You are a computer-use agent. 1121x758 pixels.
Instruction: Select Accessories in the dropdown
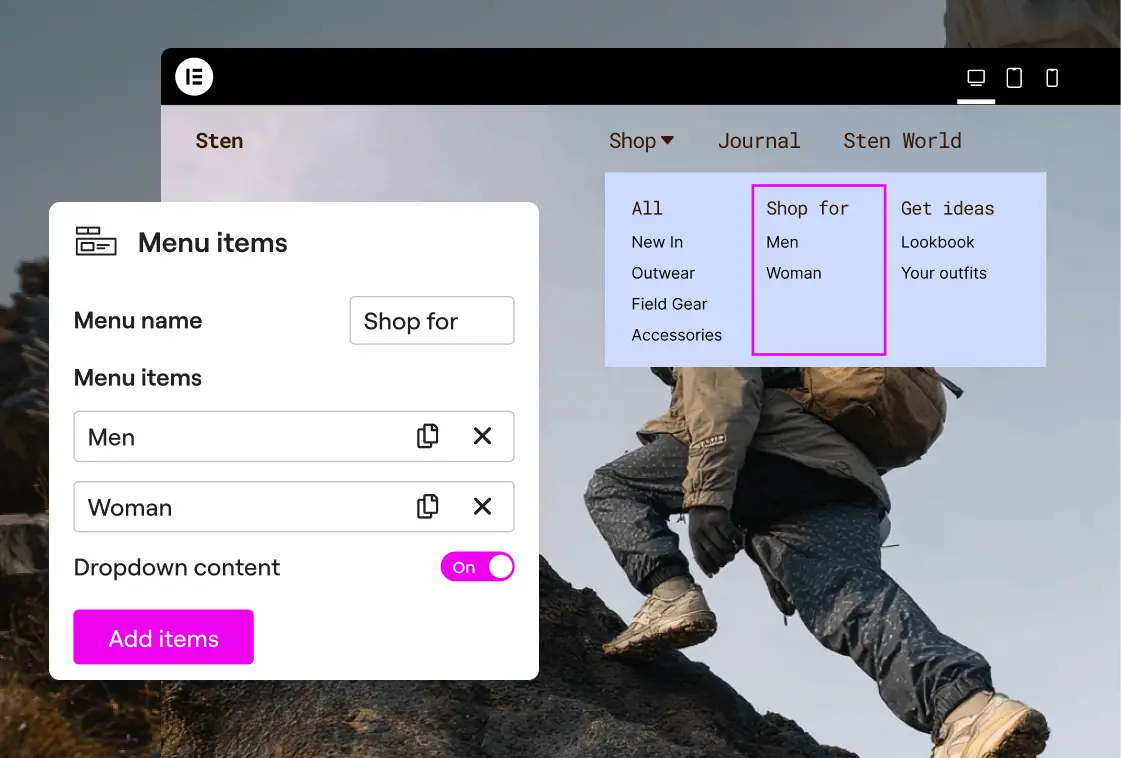point(676,335)
